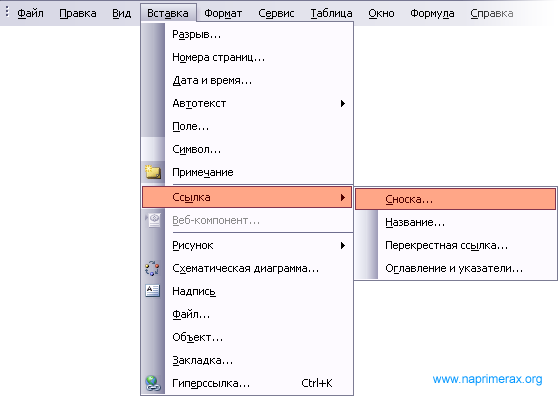Image resolution: width=558 pixels, height=396 pixels.
Task: Click the disabled Веб-компонент… entry
Action: pyautogui.click(x=247, y=220)
